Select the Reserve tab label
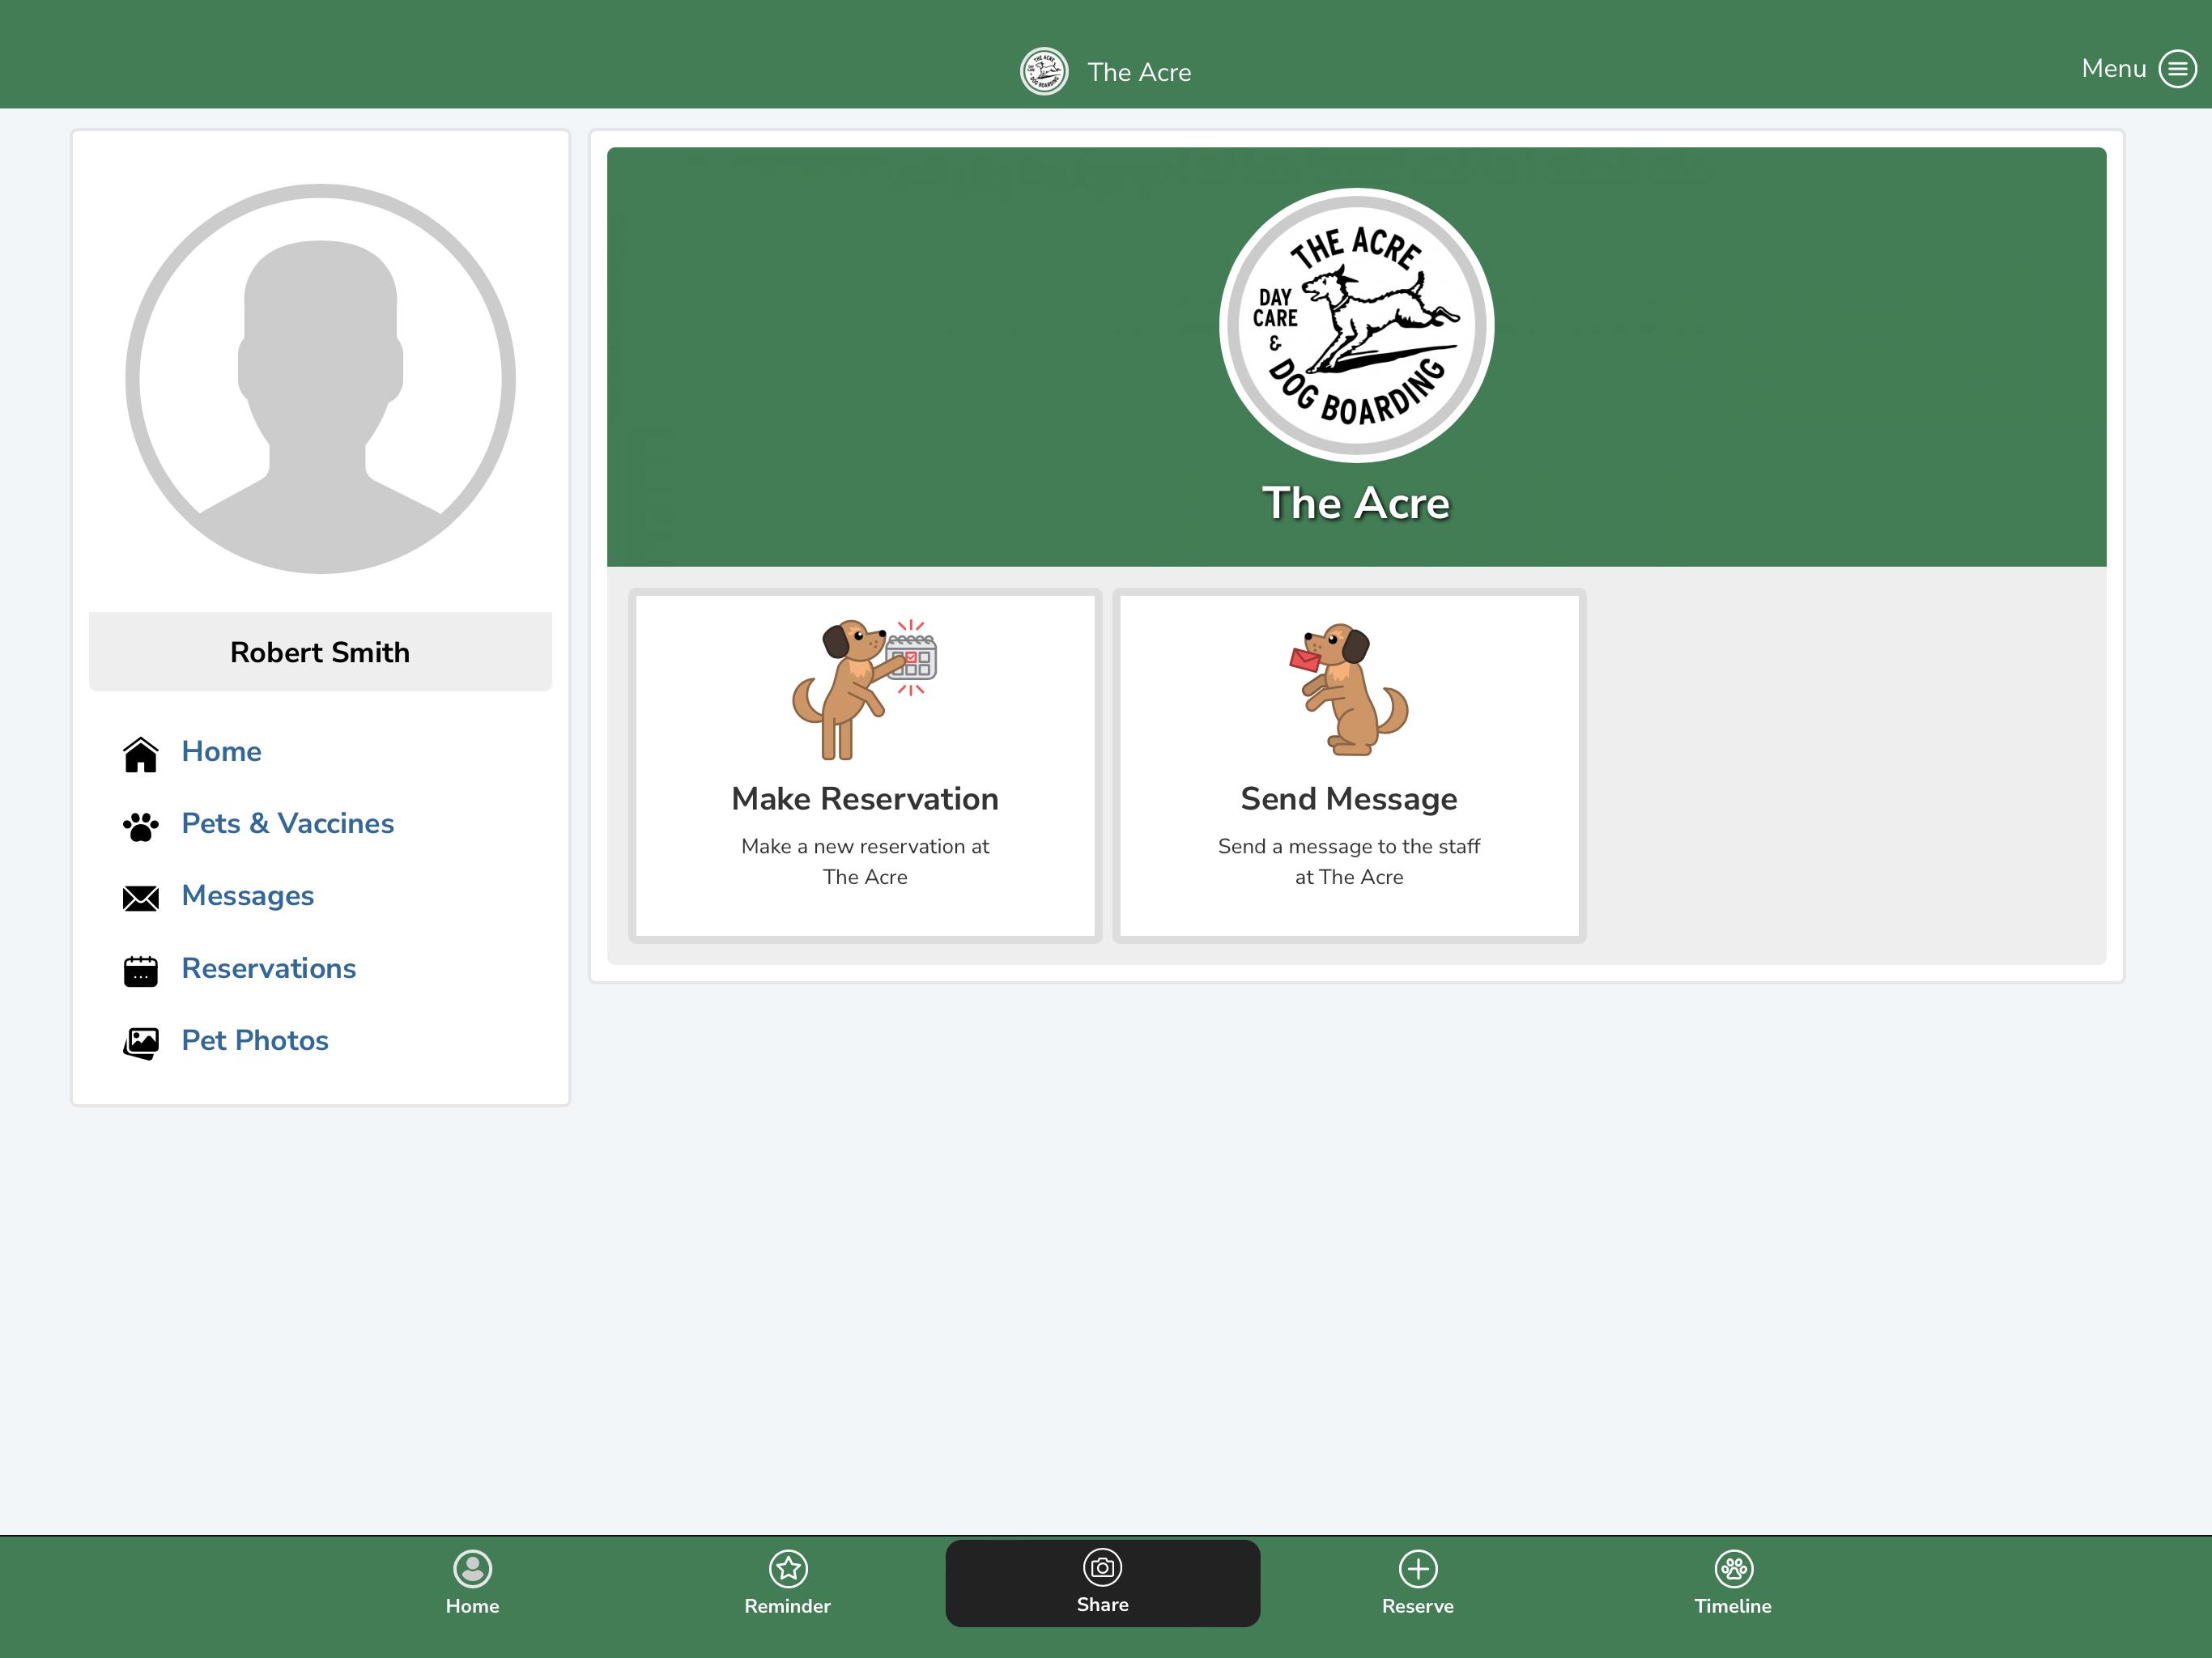 [1418, 1606]
